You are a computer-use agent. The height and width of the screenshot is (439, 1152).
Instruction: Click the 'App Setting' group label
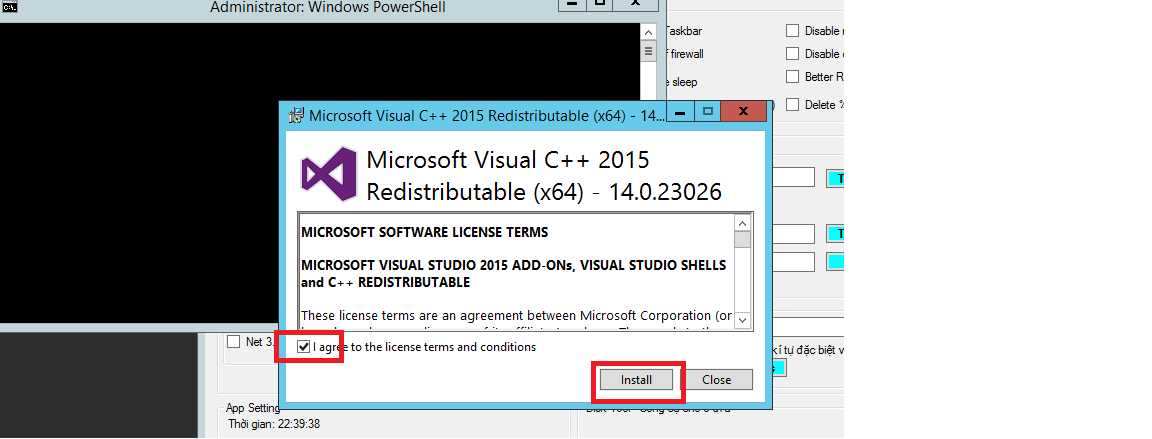(x=253, y=408)
